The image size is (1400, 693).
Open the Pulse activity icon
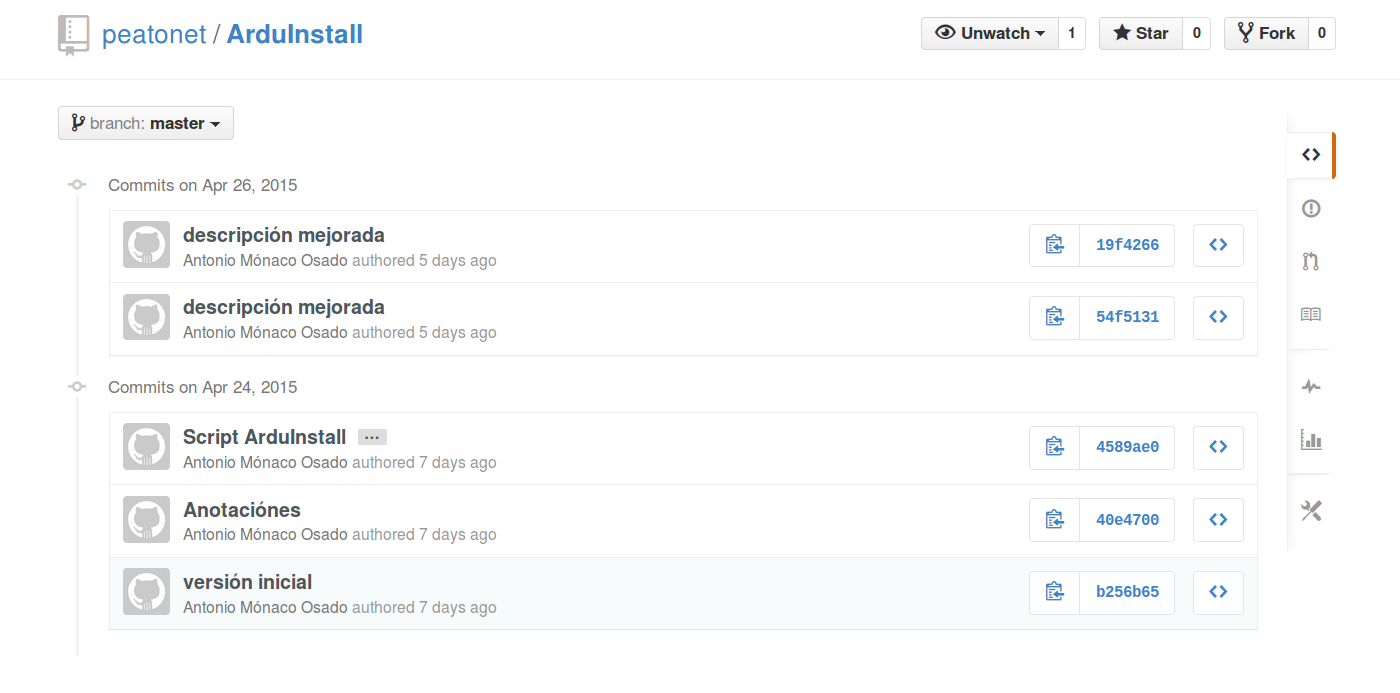tap(1311, 386)
